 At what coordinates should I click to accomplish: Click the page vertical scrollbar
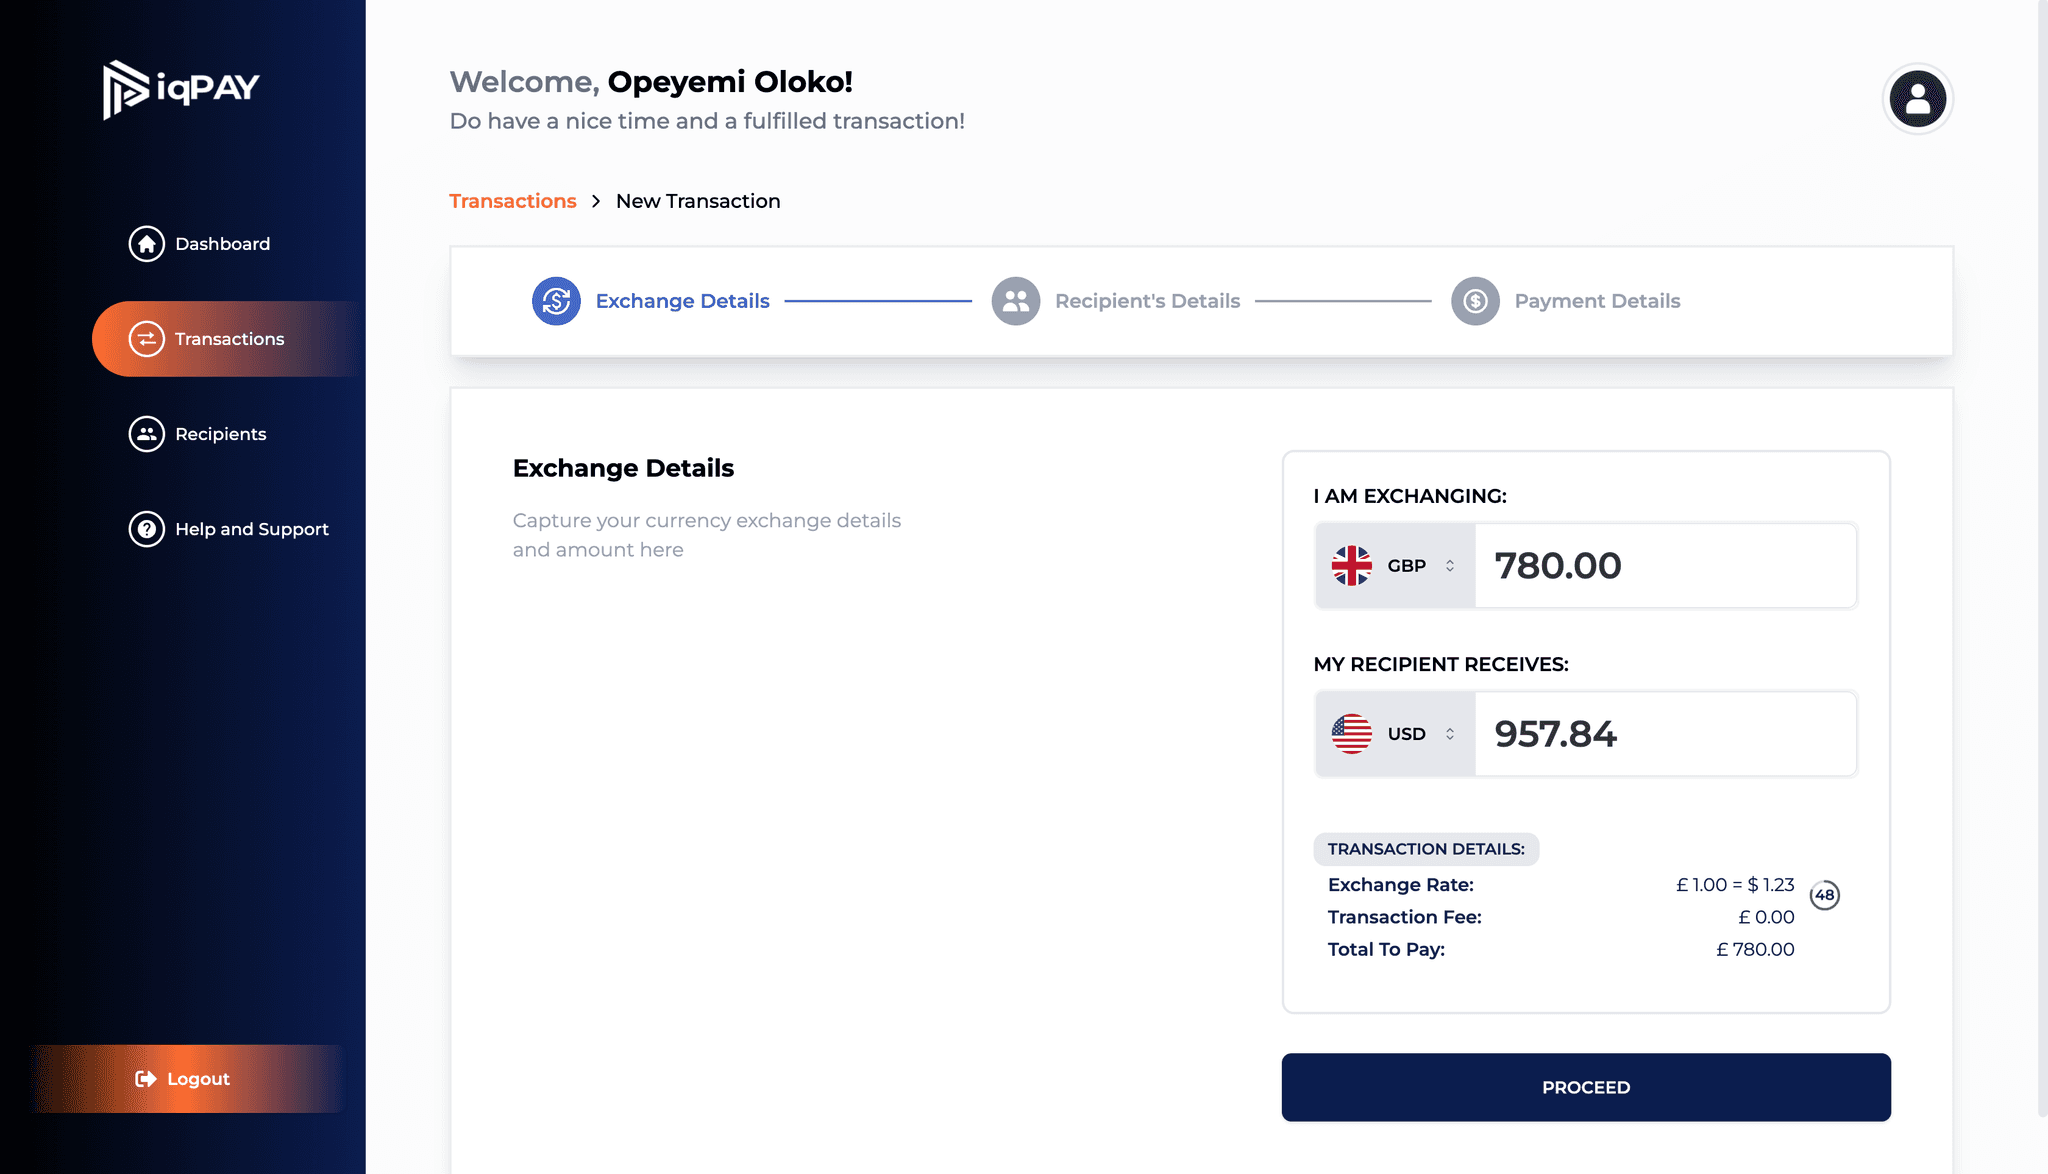coord(2042,558)
